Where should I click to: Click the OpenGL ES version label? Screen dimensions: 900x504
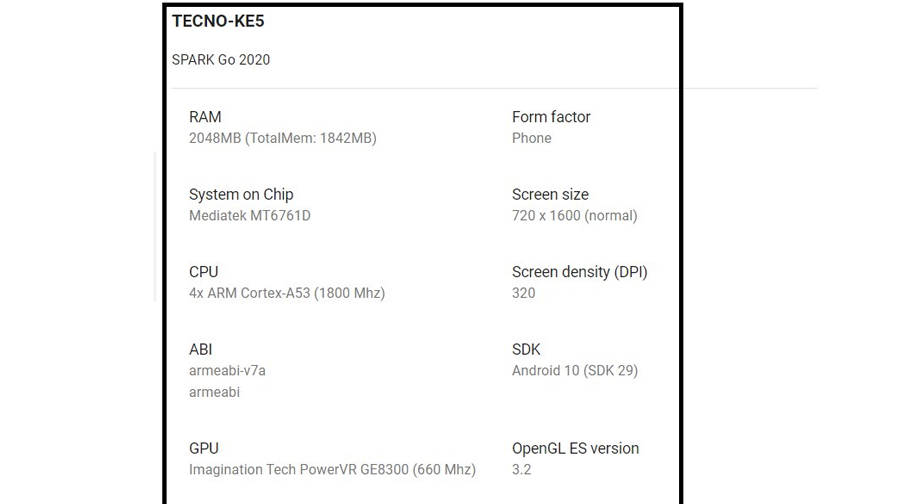pos(575,448)
